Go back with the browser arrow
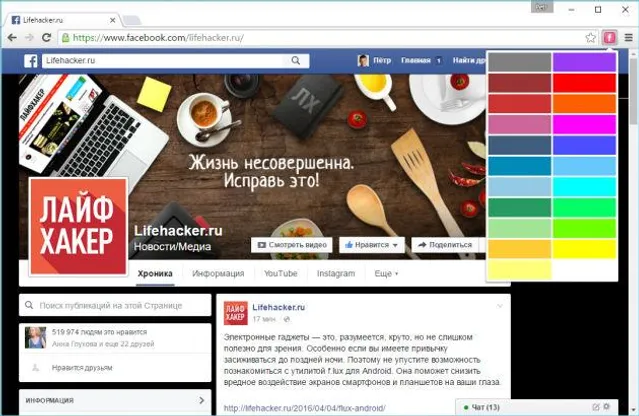The image size is (639, 416). coord(12,38)
